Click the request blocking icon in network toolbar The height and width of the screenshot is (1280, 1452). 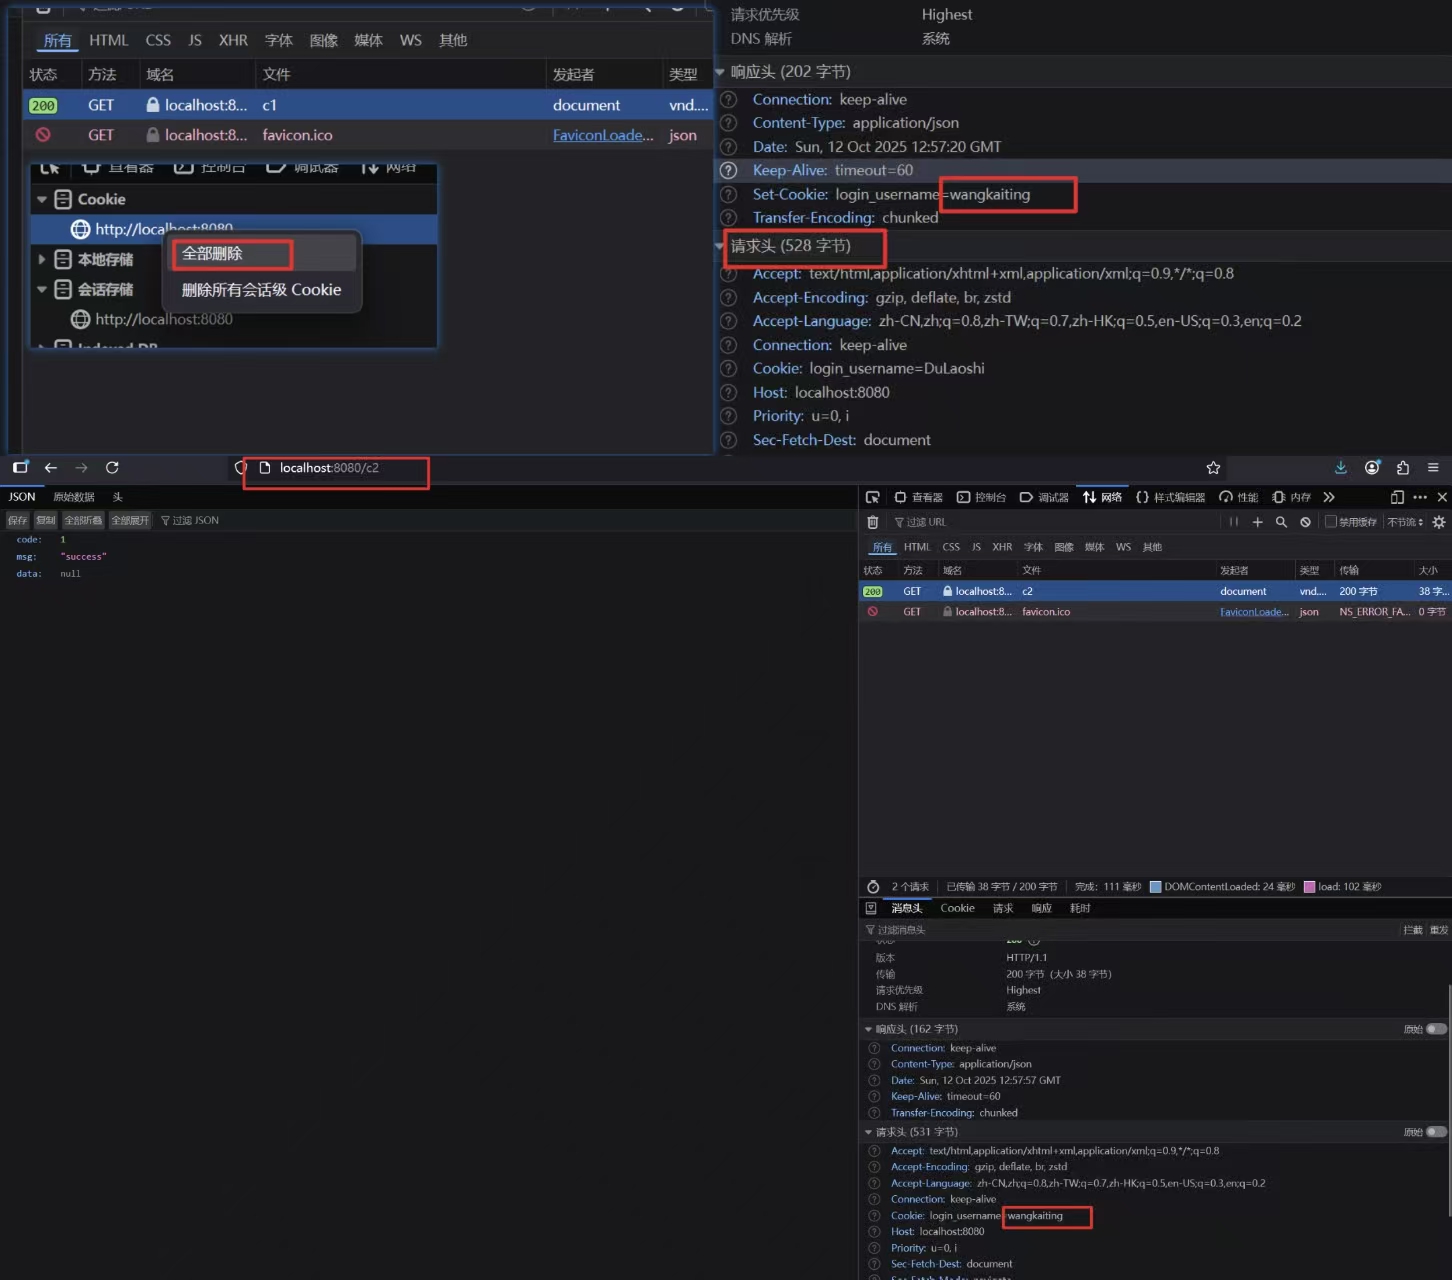[x=1305, y=522]
